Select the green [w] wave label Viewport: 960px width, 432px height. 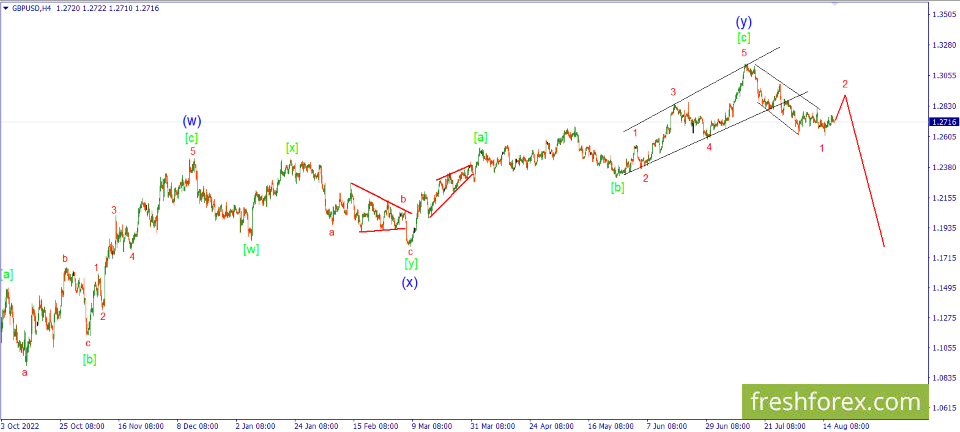click(251, 249)
